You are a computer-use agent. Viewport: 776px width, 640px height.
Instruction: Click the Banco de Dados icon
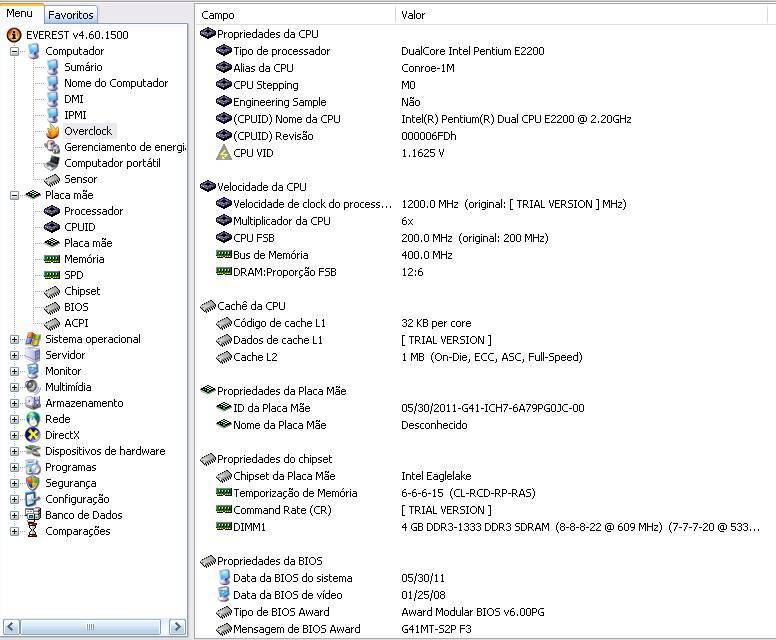point(33,515)
